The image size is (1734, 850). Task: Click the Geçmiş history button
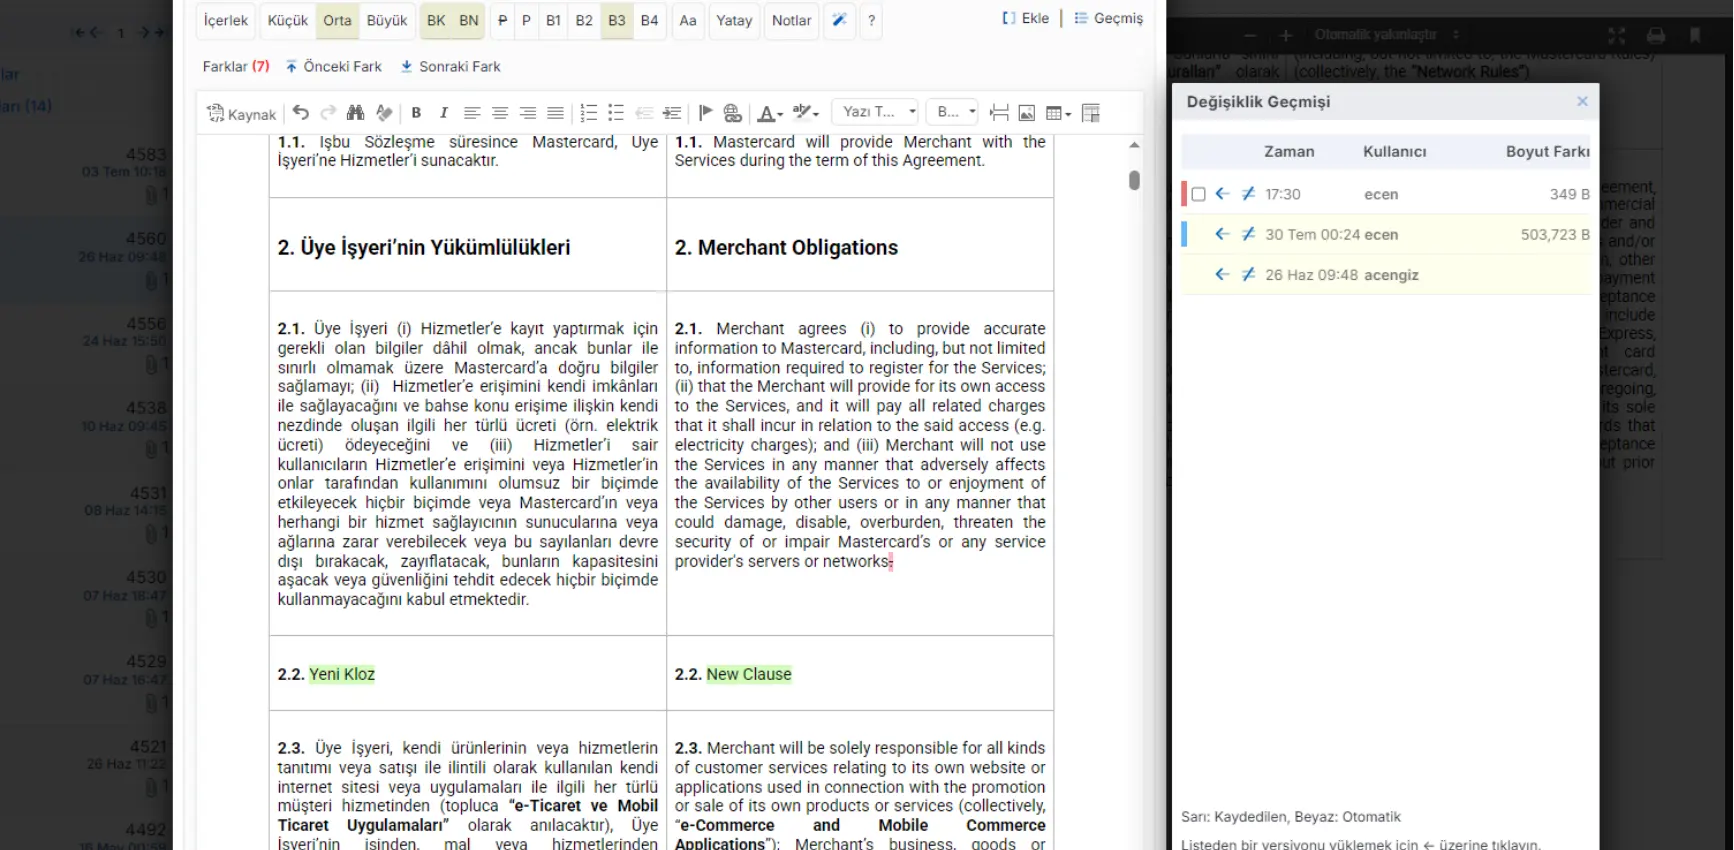(x=1108, y=18)
